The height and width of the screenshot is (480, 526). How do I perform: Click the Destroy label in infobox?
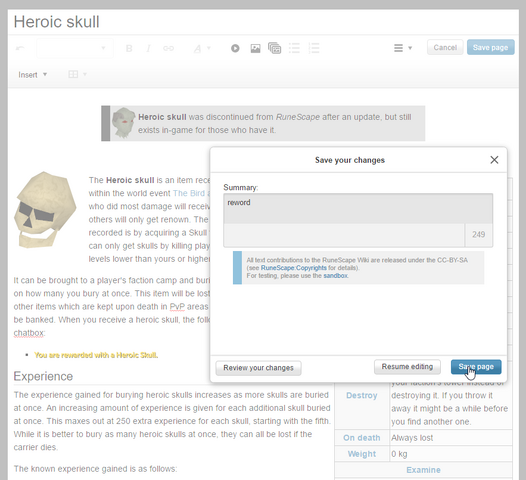362,395
